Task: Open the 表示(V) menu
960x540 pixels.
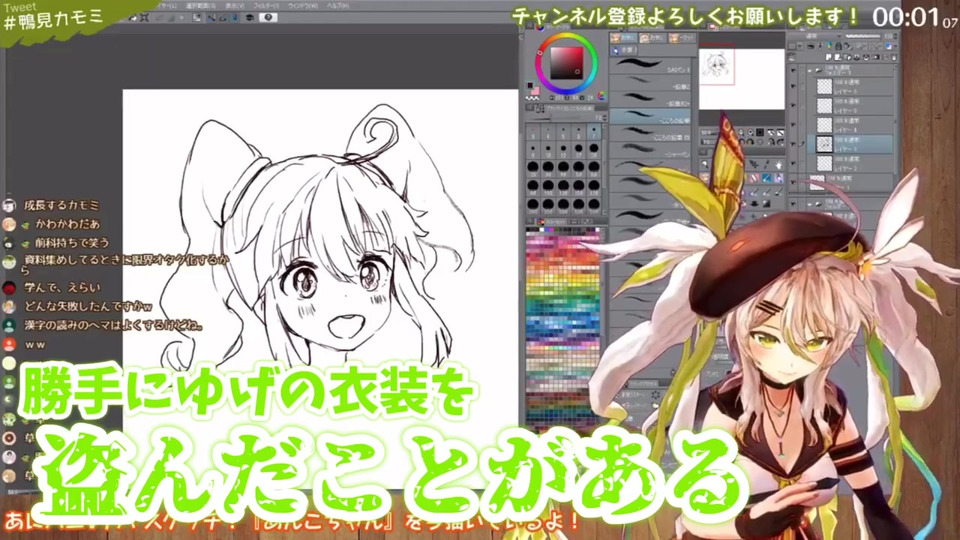Action: [233, 6]
